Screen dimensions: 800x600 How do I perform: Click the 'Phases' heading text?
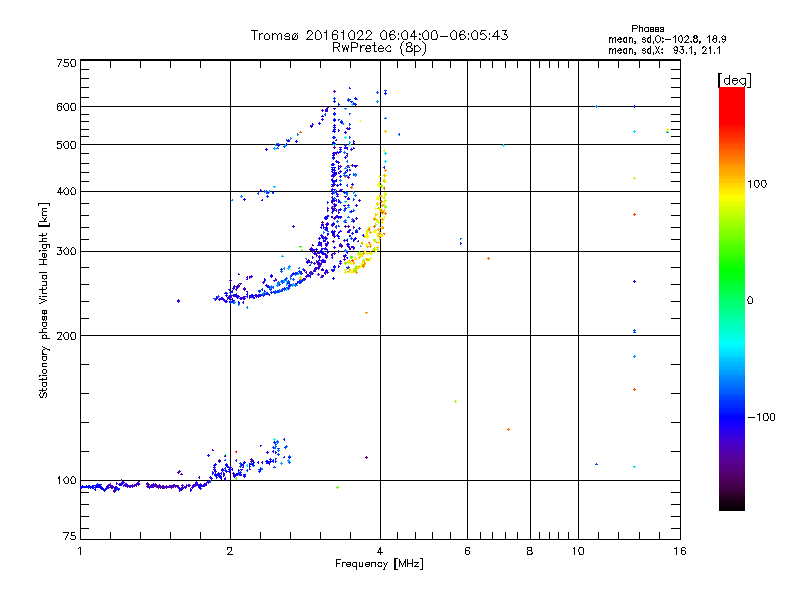coord(647,29)
